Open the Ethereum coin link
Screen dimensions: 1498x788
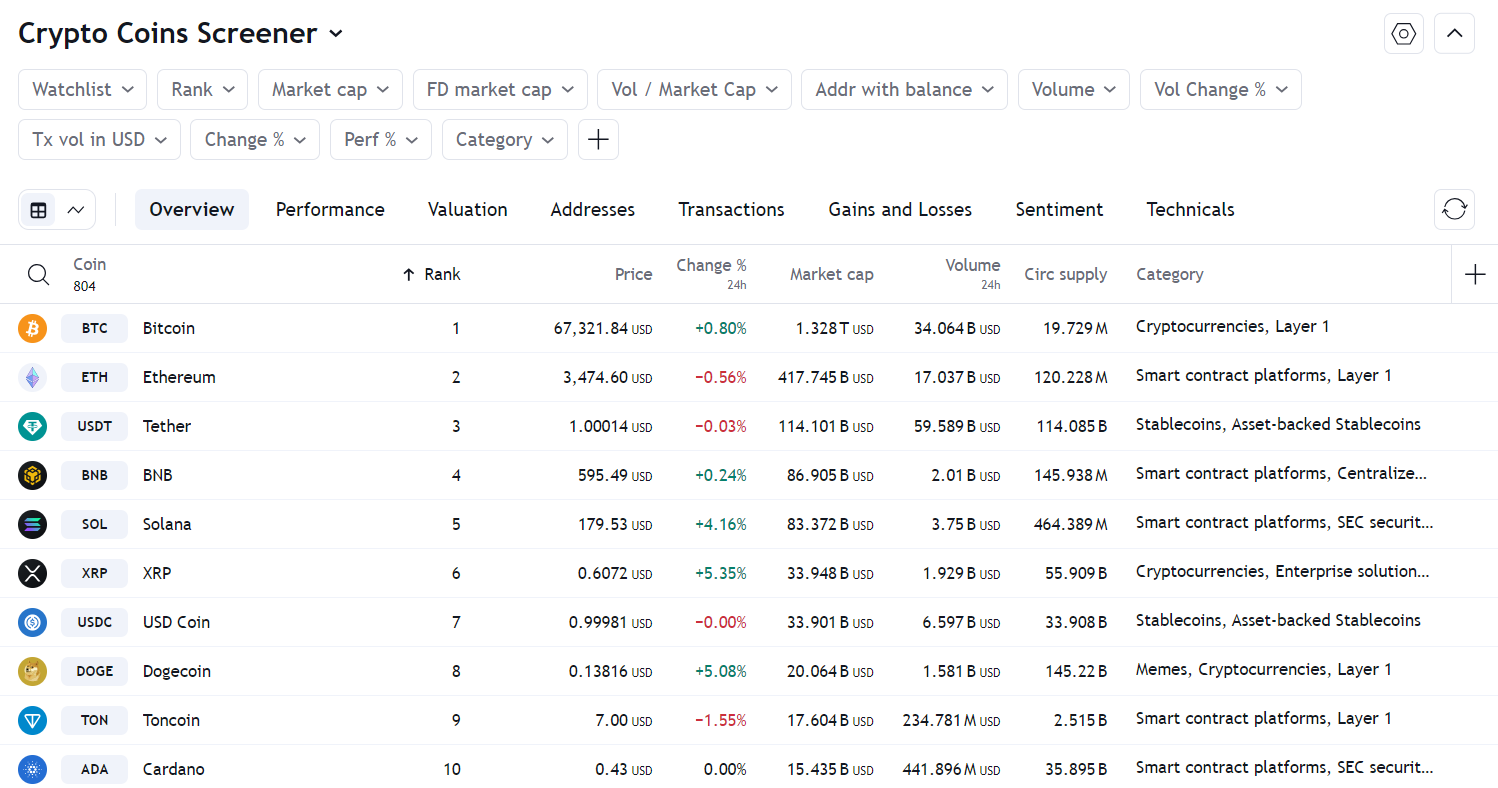tap(179, 377)
